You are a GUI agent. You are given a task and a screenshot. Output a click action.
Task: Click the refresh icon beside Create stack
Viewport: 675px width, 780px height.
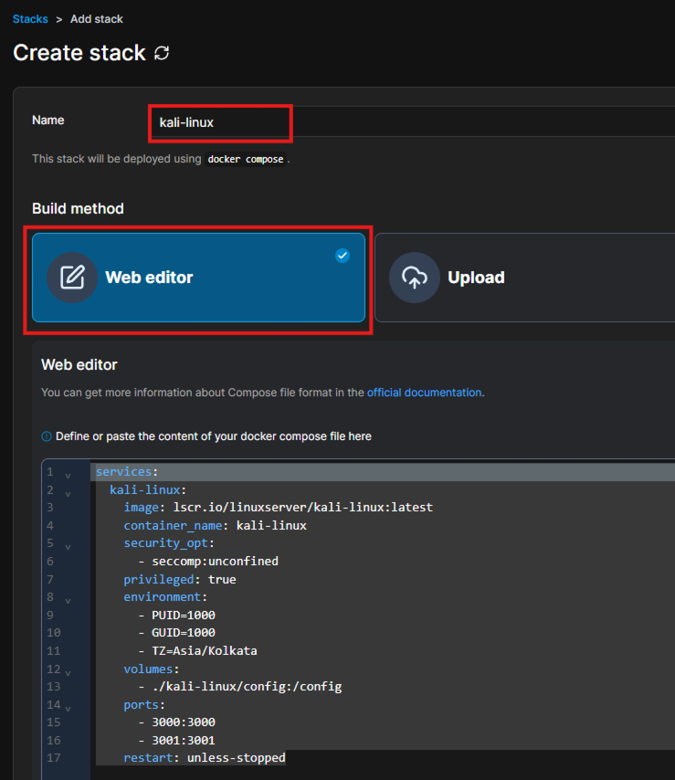point(162,53)
